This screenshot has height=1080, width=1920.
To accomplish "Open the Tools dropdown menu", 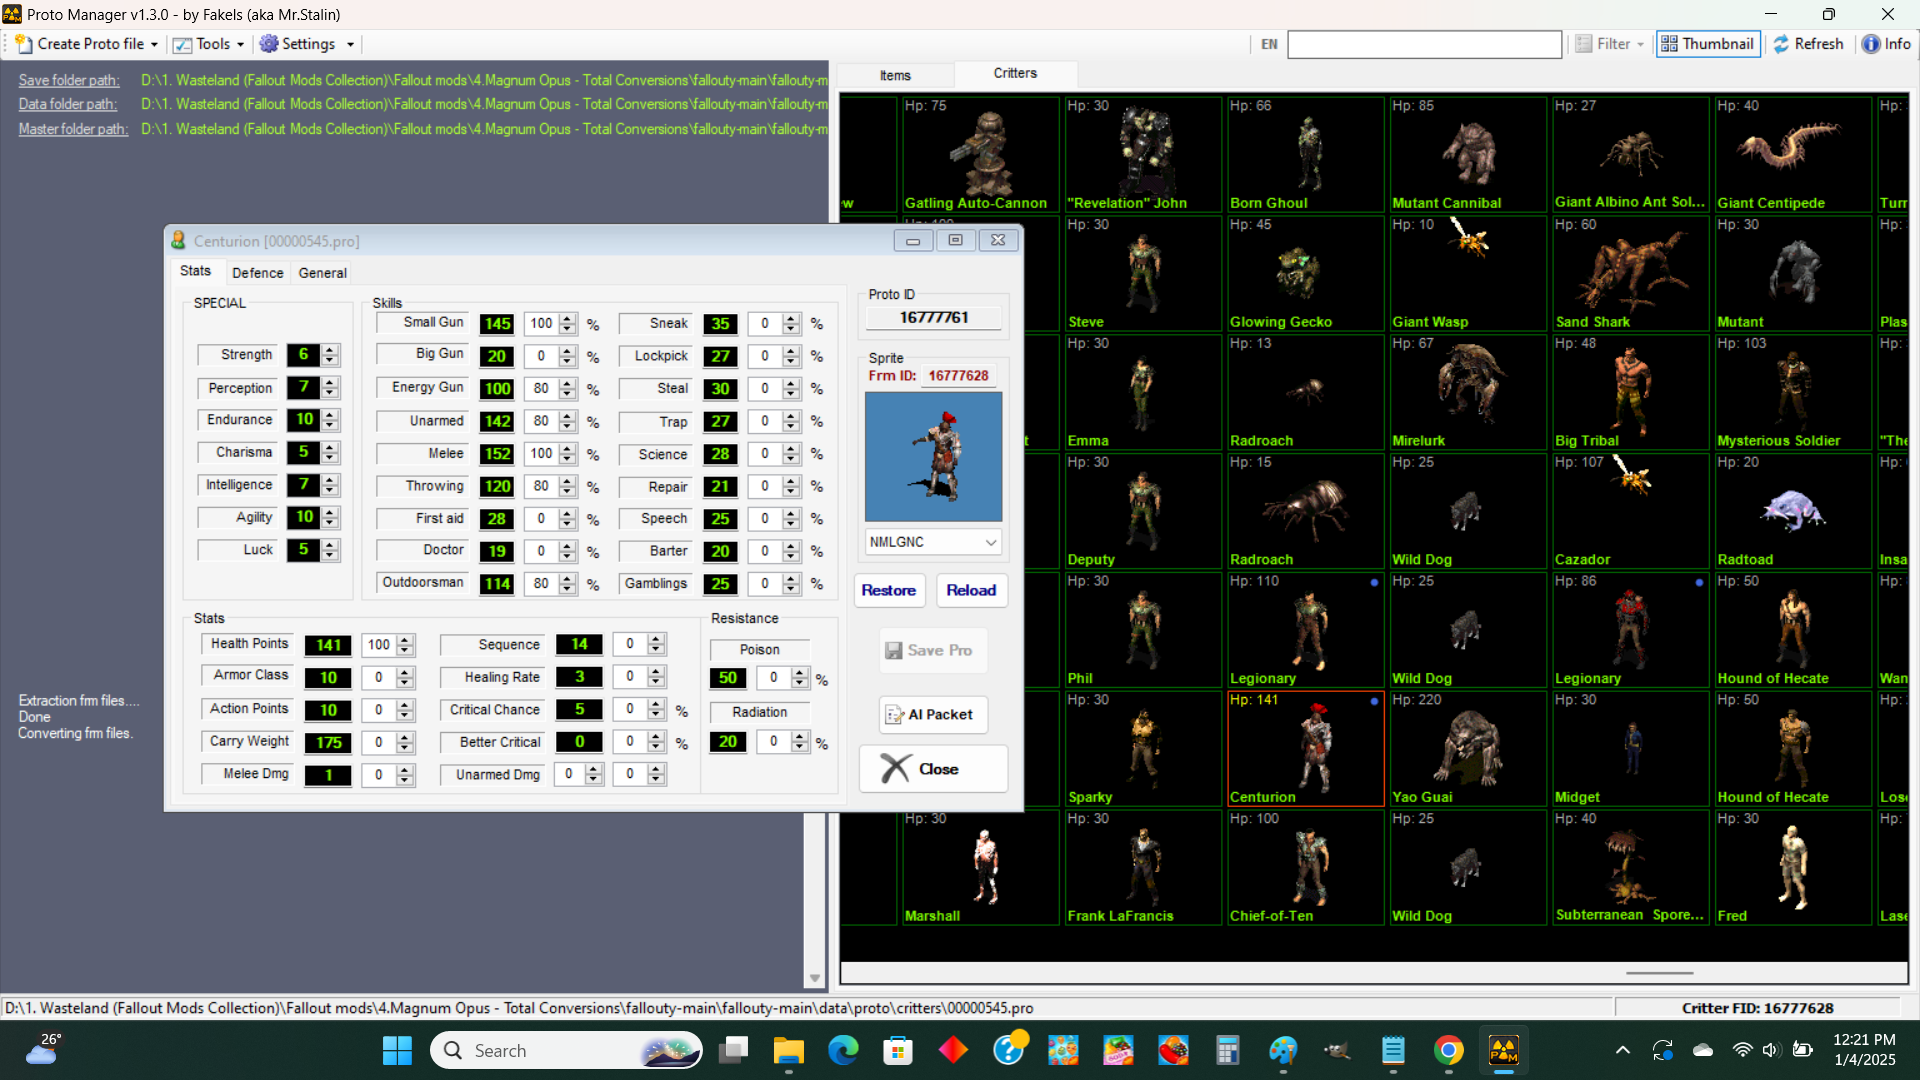I will coord(208,44).
